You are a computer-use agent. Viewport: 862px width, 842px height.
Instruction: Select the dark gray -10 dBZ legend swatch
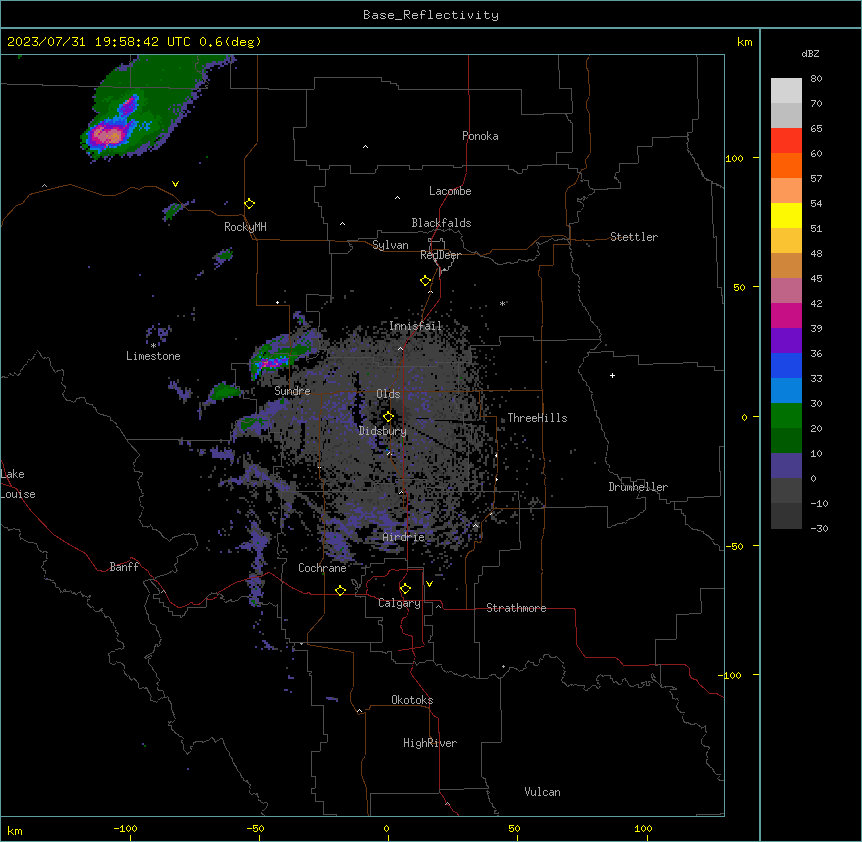coord(786,516)
